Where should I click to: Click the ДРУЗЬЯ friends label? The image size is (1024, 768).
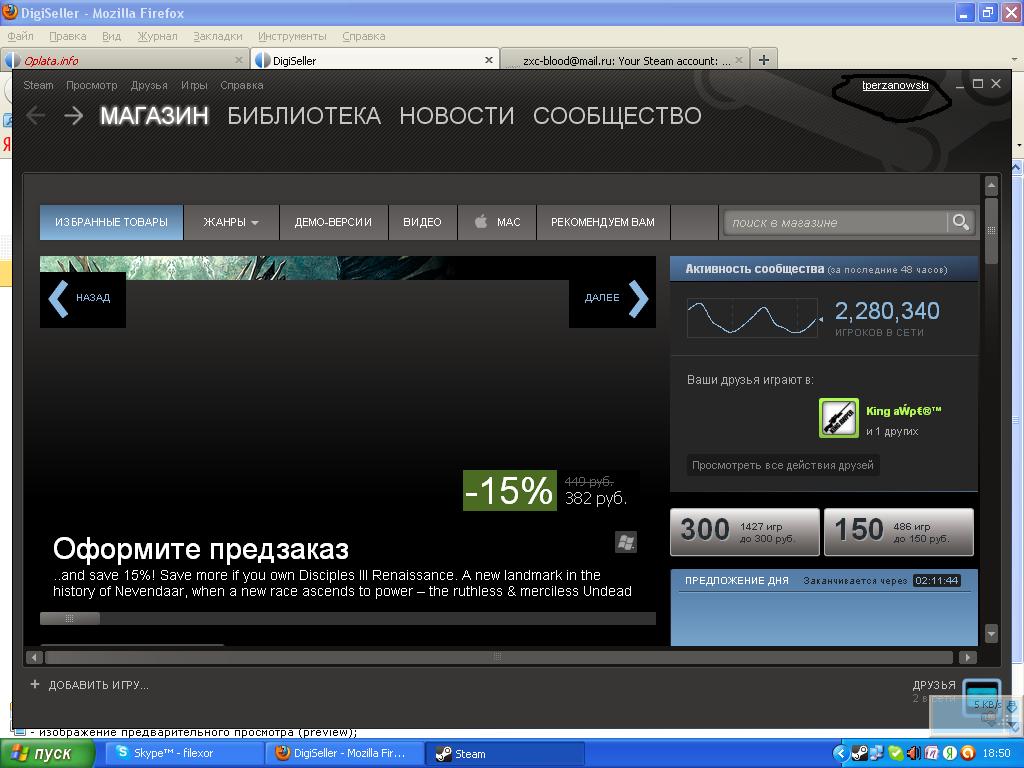[x=934, y=685]
